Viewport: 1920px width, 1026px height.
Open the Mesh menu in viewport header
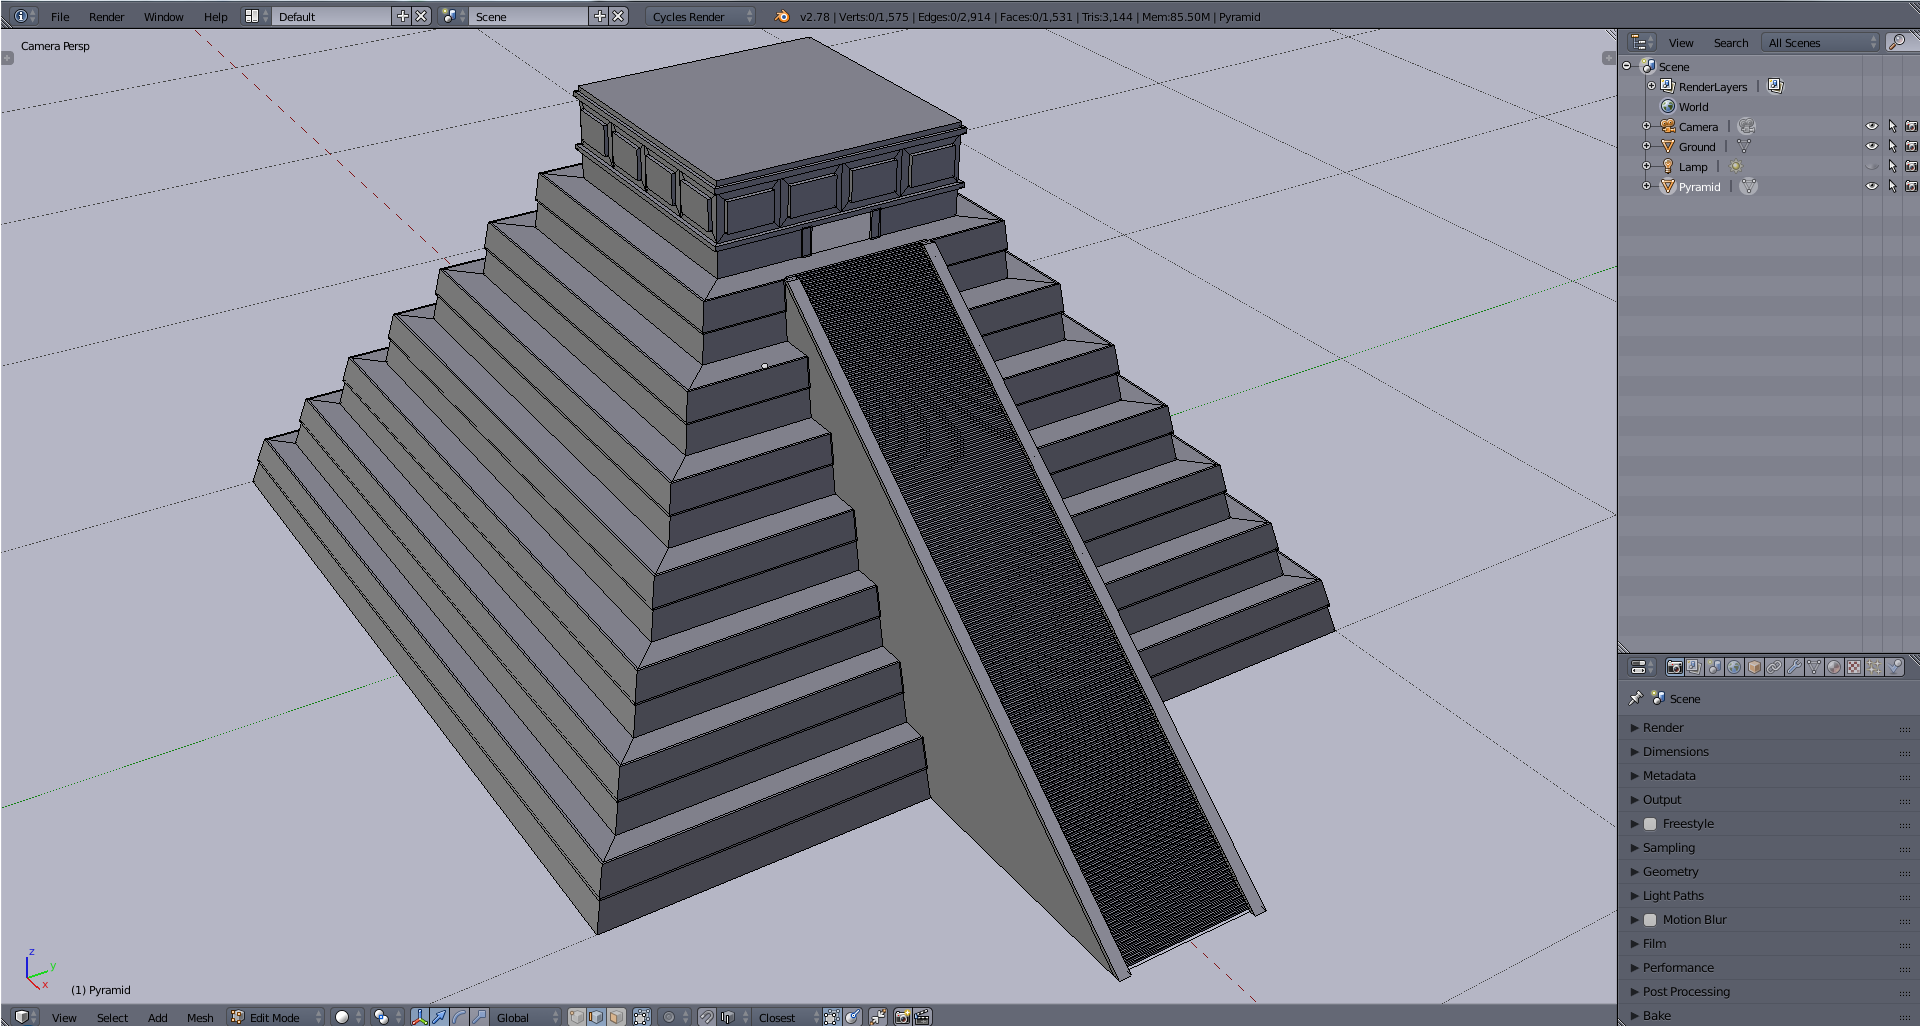point(200,1017)
